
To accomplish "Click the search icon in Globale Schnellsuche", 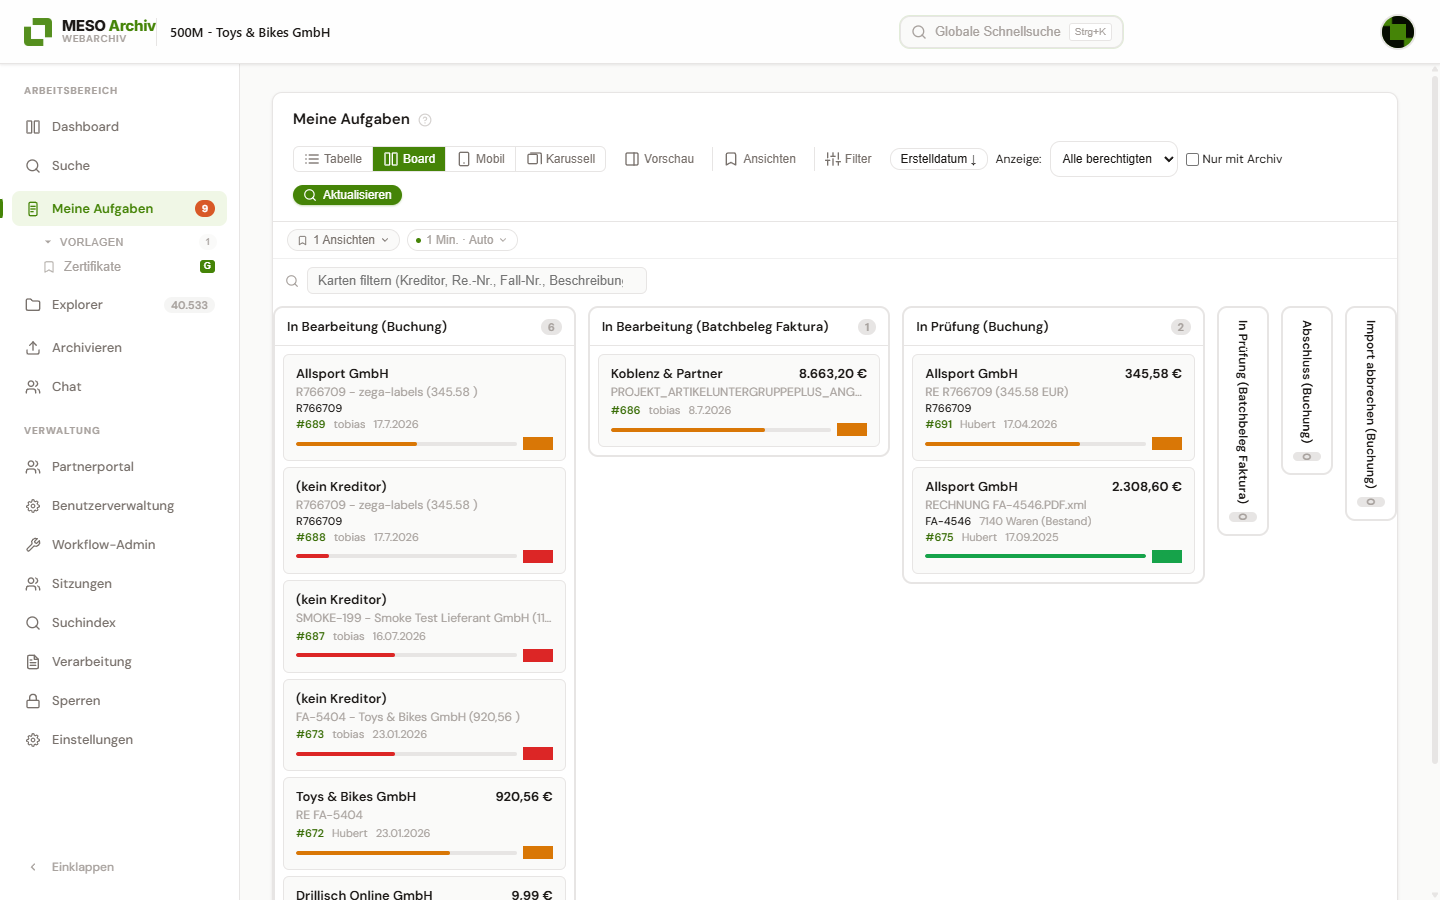I will [x=919, y=32].
